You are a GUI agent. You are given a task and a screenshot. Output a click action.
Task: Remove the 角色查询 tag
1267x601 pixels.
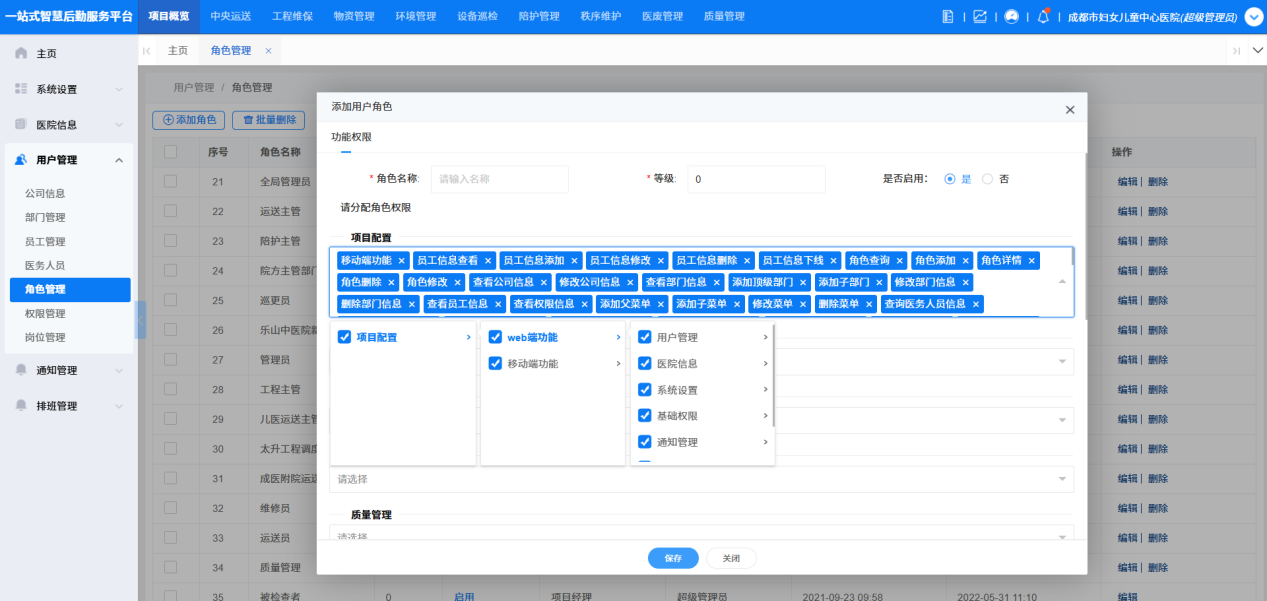(x=900, y=261)
